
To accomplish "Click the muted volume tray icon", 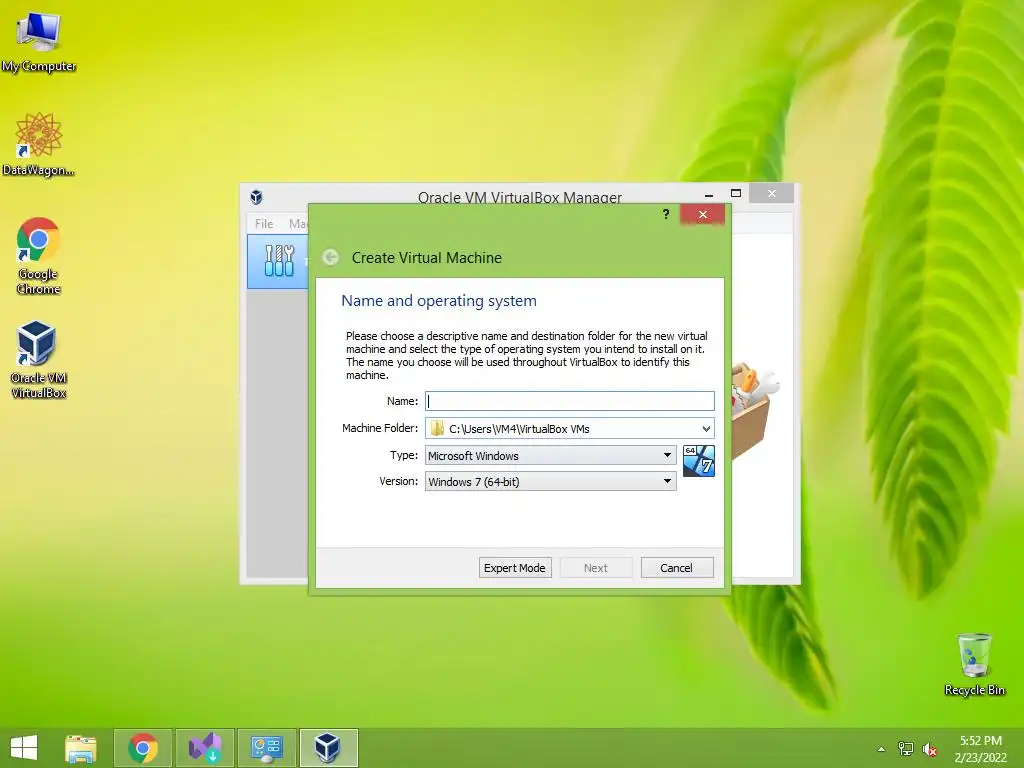I will tap(929, 749).
